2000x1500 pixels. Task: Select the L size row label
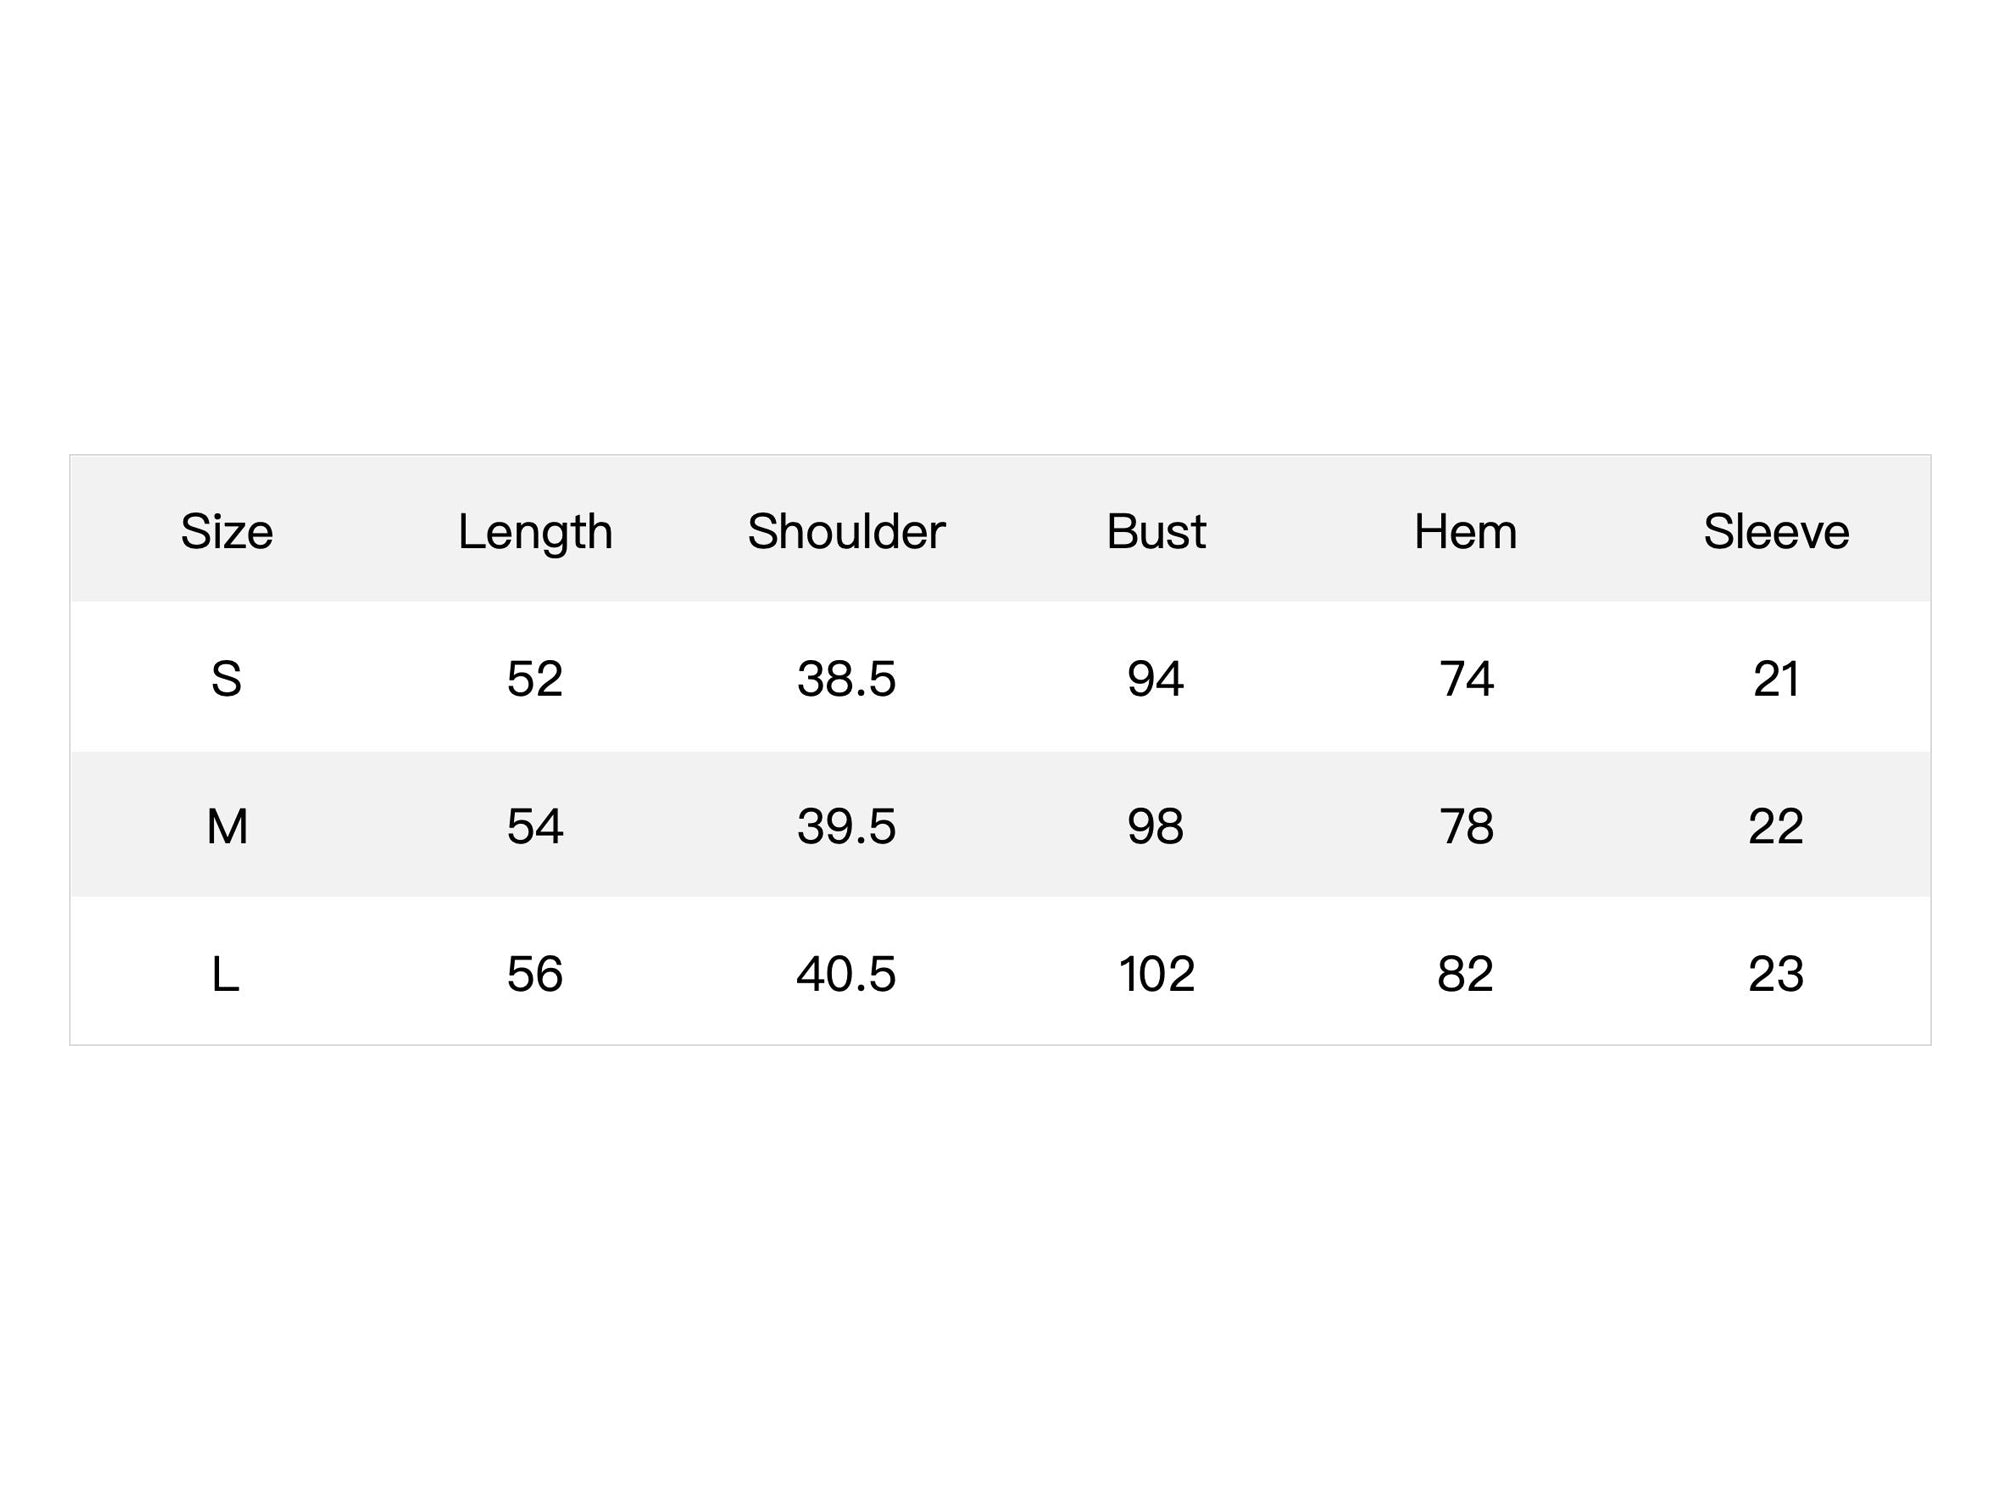225,974
